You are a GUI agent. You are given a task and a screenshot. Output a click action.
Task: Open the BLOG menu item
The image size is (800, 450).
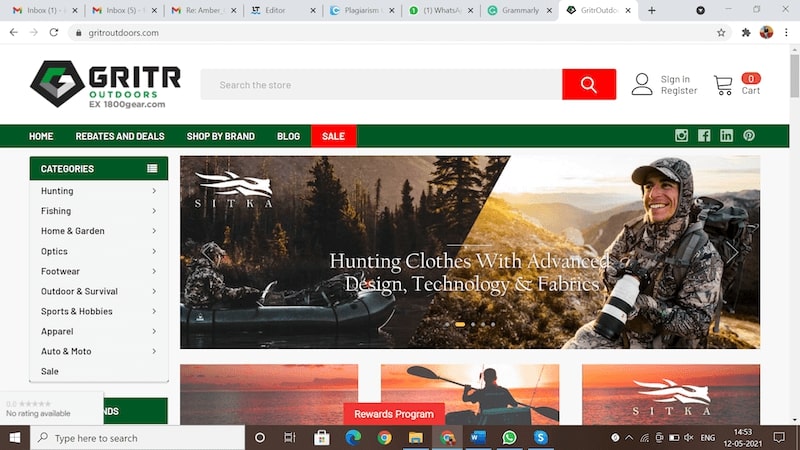click(288, 136)
